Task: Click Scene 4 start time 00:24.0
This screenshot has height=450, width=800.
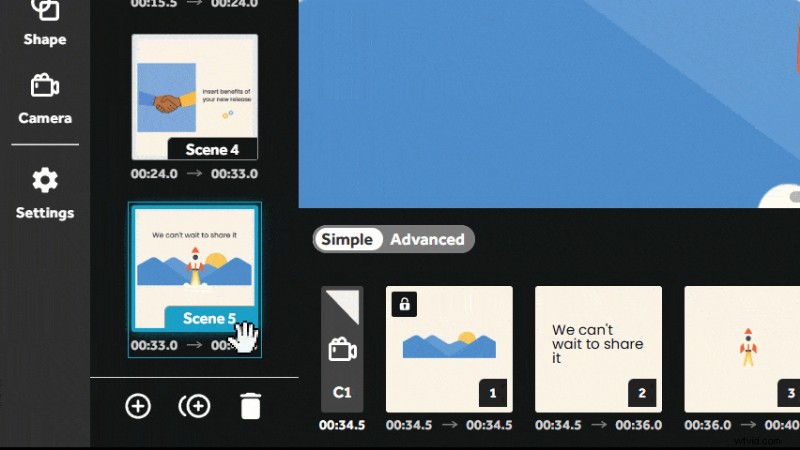Action: tap(154, 174)
